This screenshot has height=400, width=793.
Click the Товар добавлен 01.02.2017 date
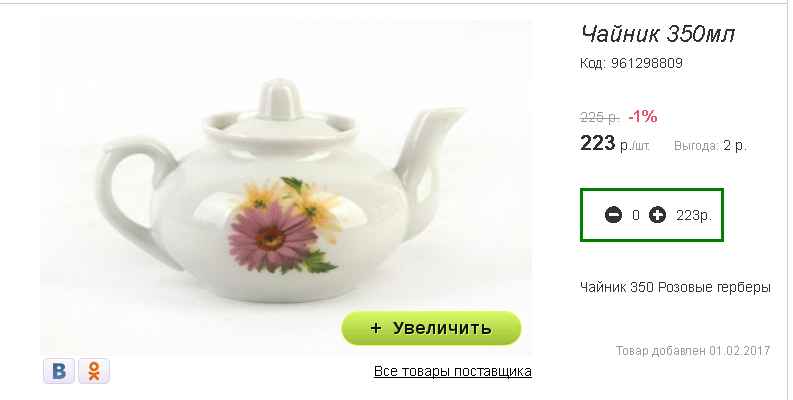693,350
